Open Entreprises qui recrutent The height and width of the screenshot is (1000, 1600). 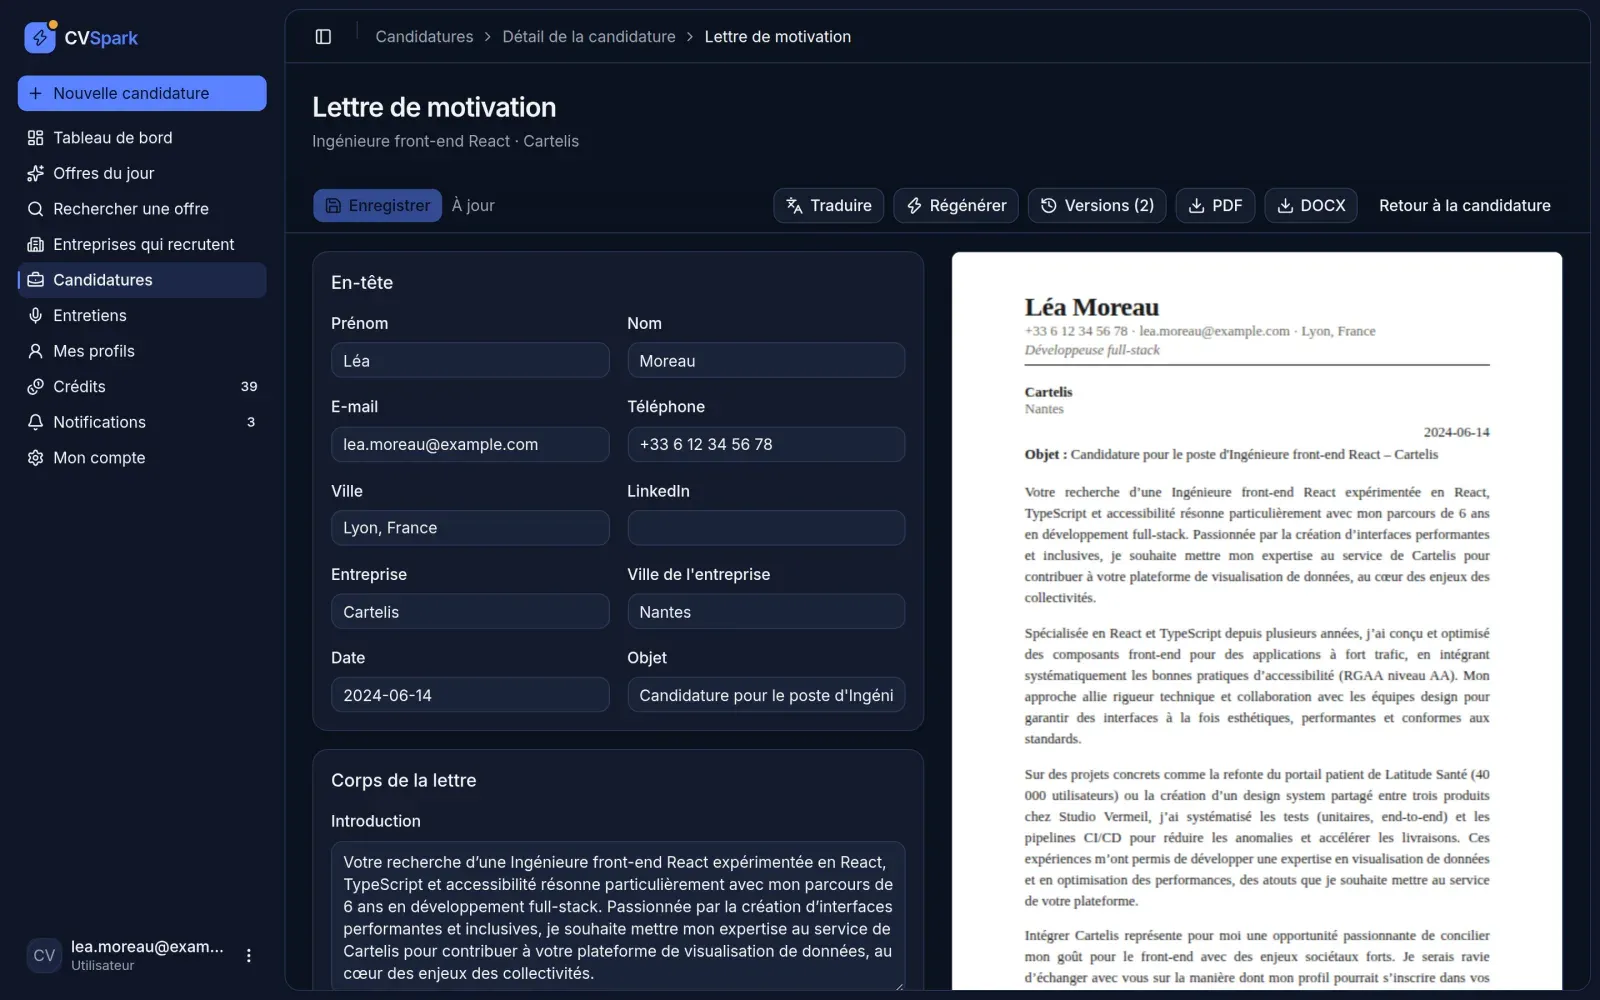[142, 244]
